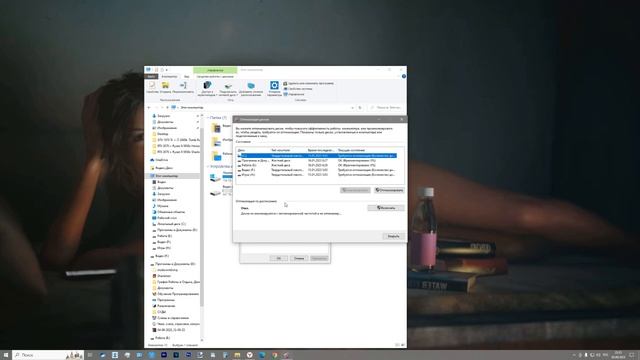Select Программы и Доку... row in drive list
The image size is (640, 360).
tap(317, 160)
